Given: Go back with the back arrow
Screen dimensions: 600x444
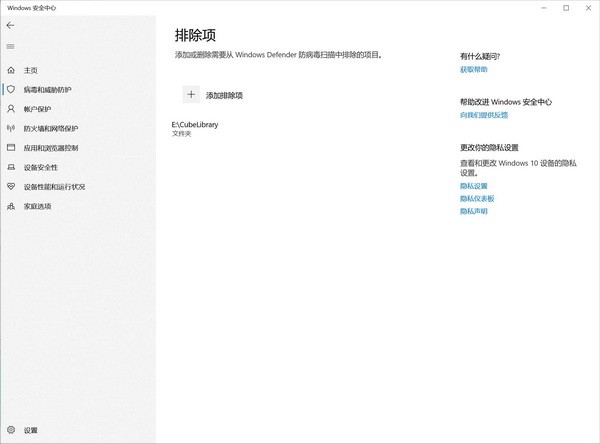Looking at the screenshot, I should [10, 25].
